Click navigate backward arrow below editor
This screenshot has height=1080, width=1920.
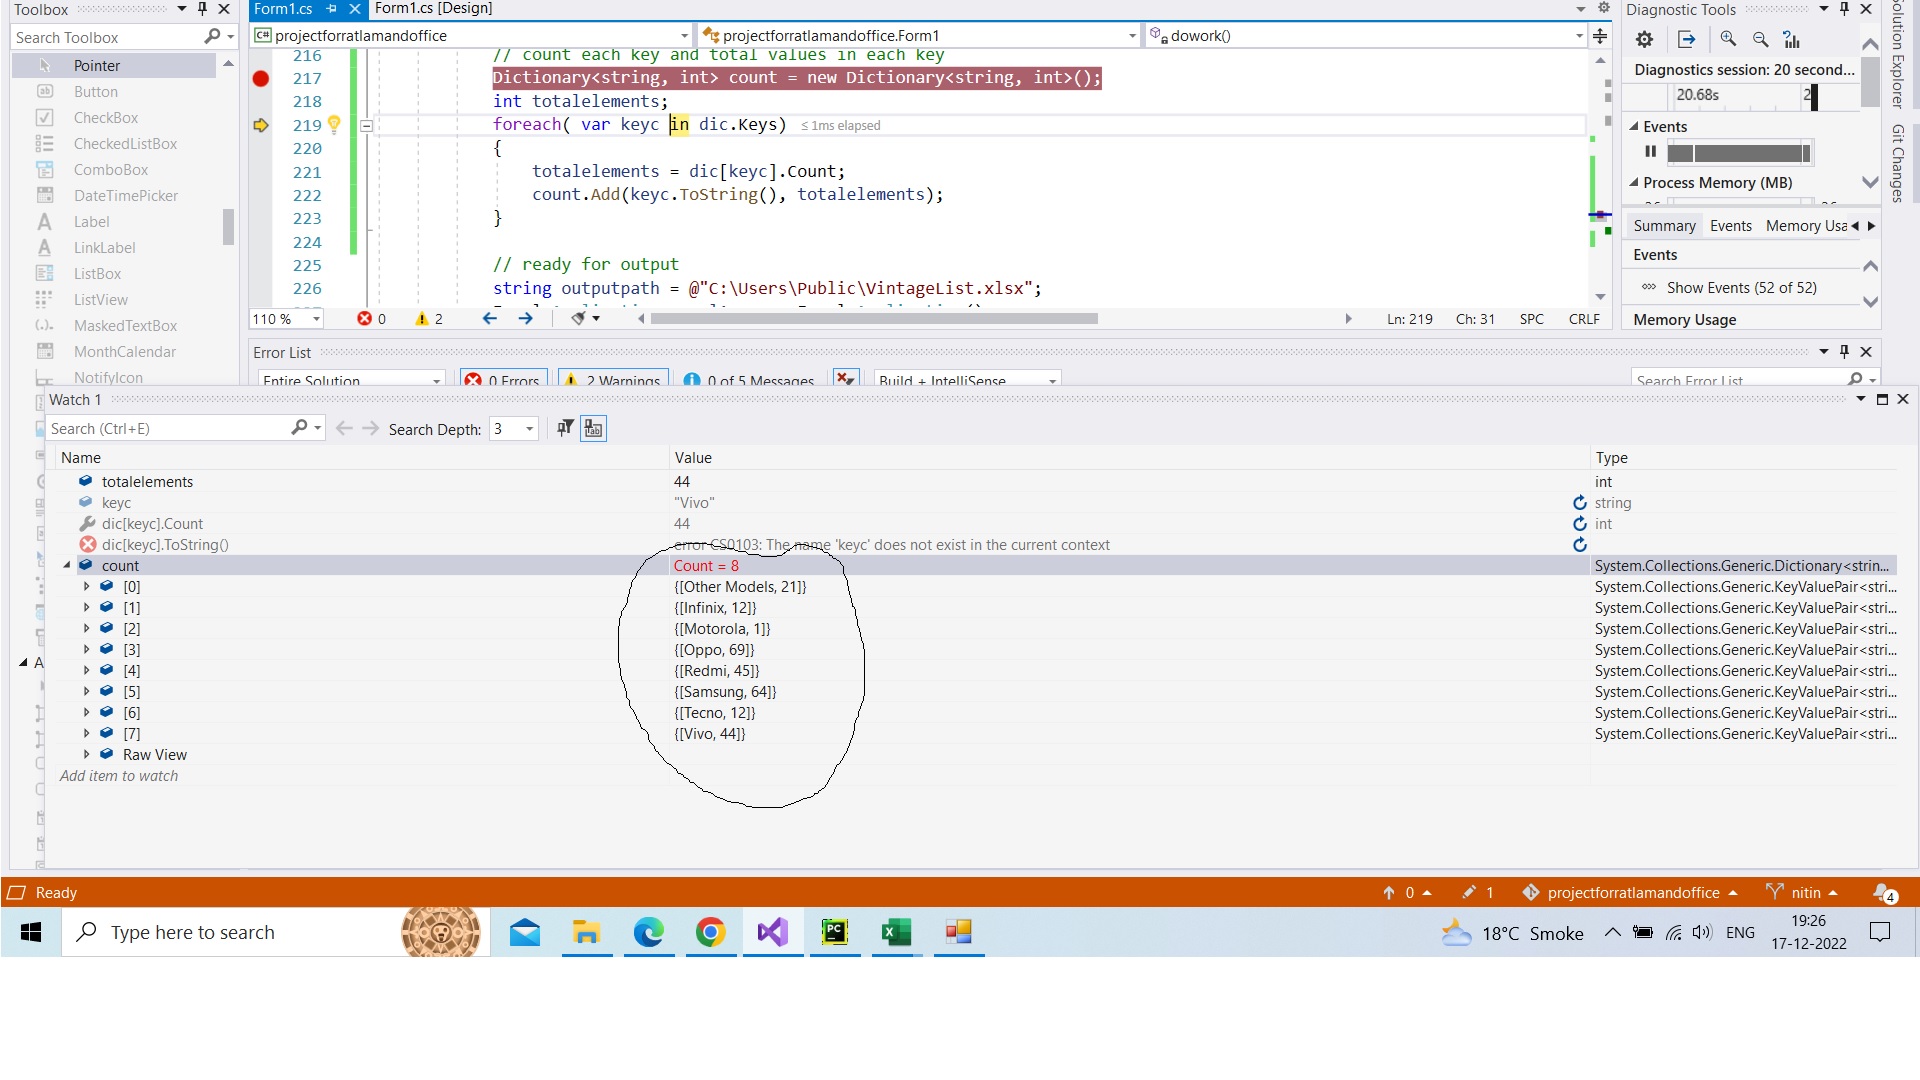[490, 319]
